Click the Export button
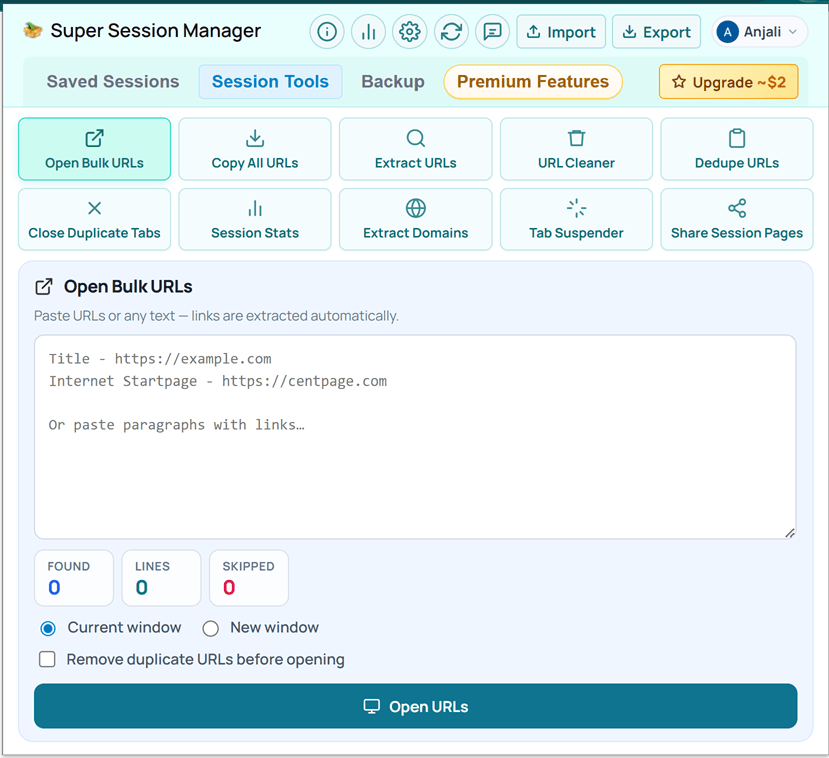 (x=656, y=32)
